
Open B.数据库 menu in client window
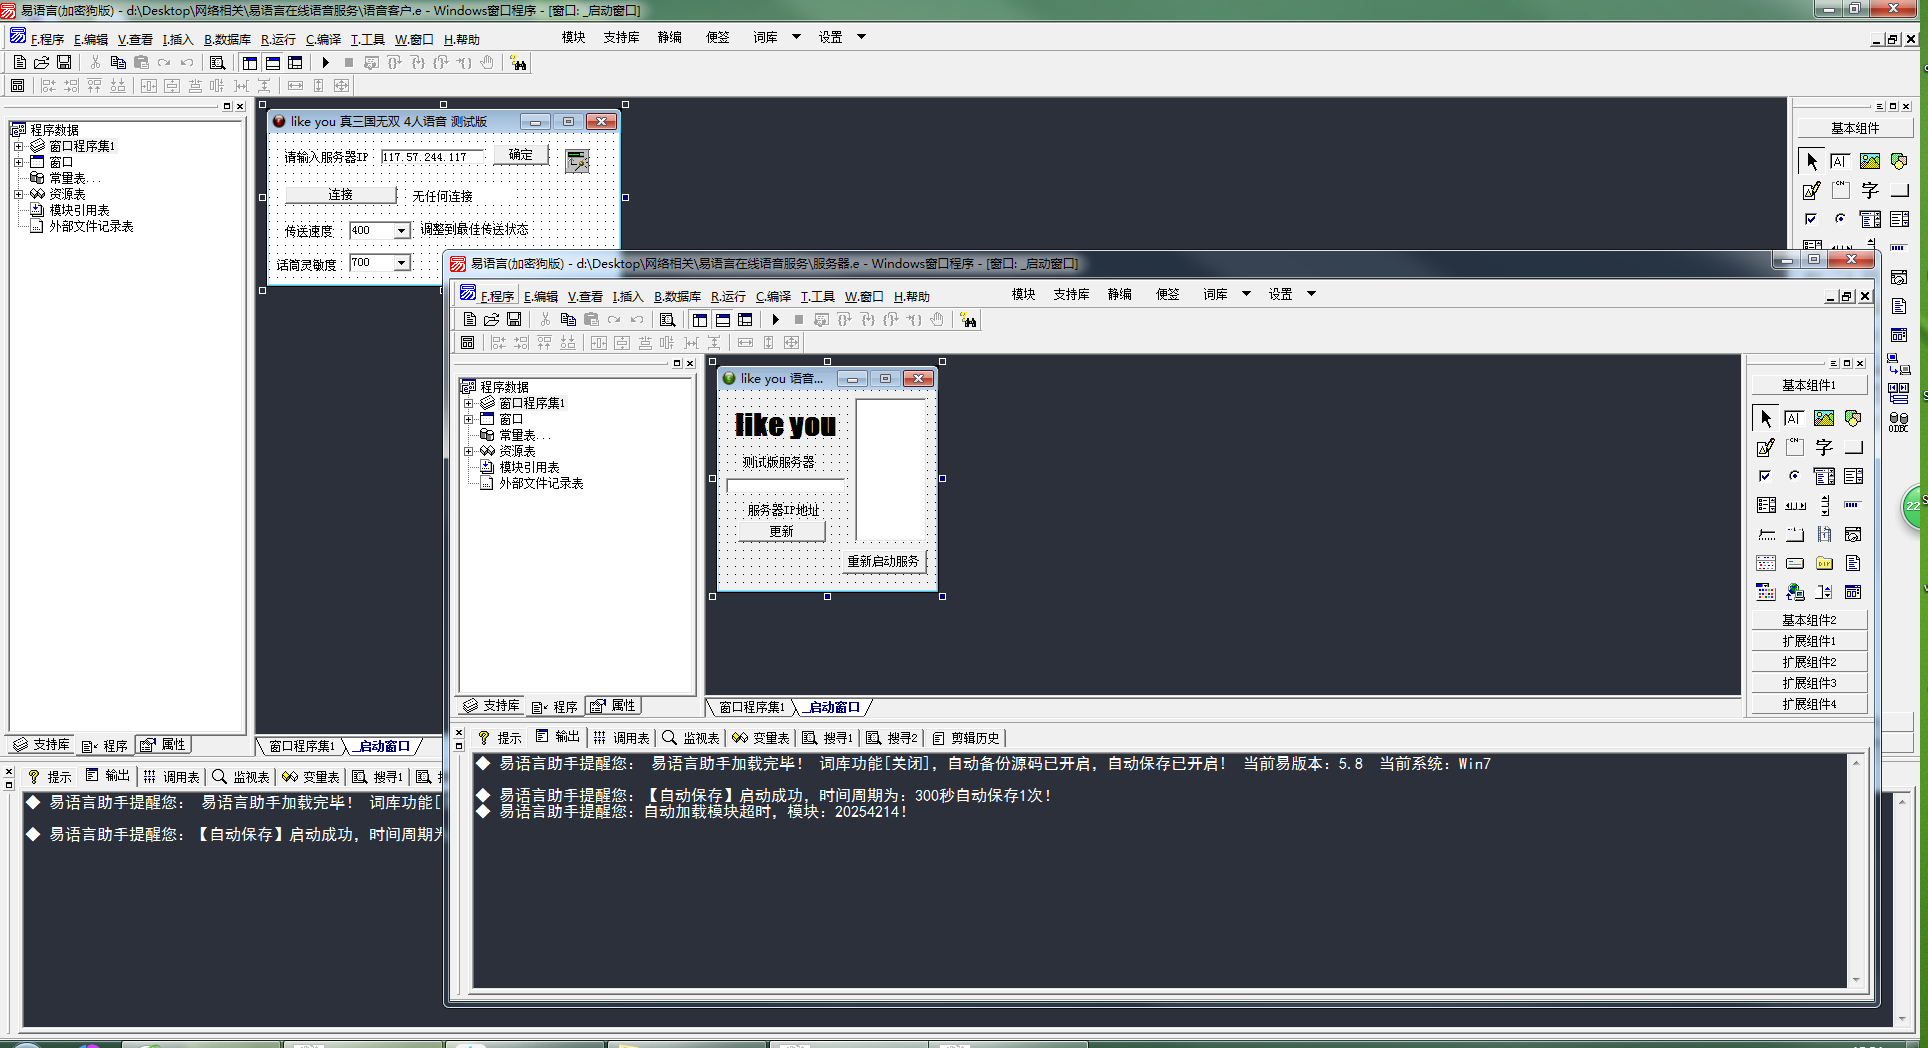tap(227, 39)
